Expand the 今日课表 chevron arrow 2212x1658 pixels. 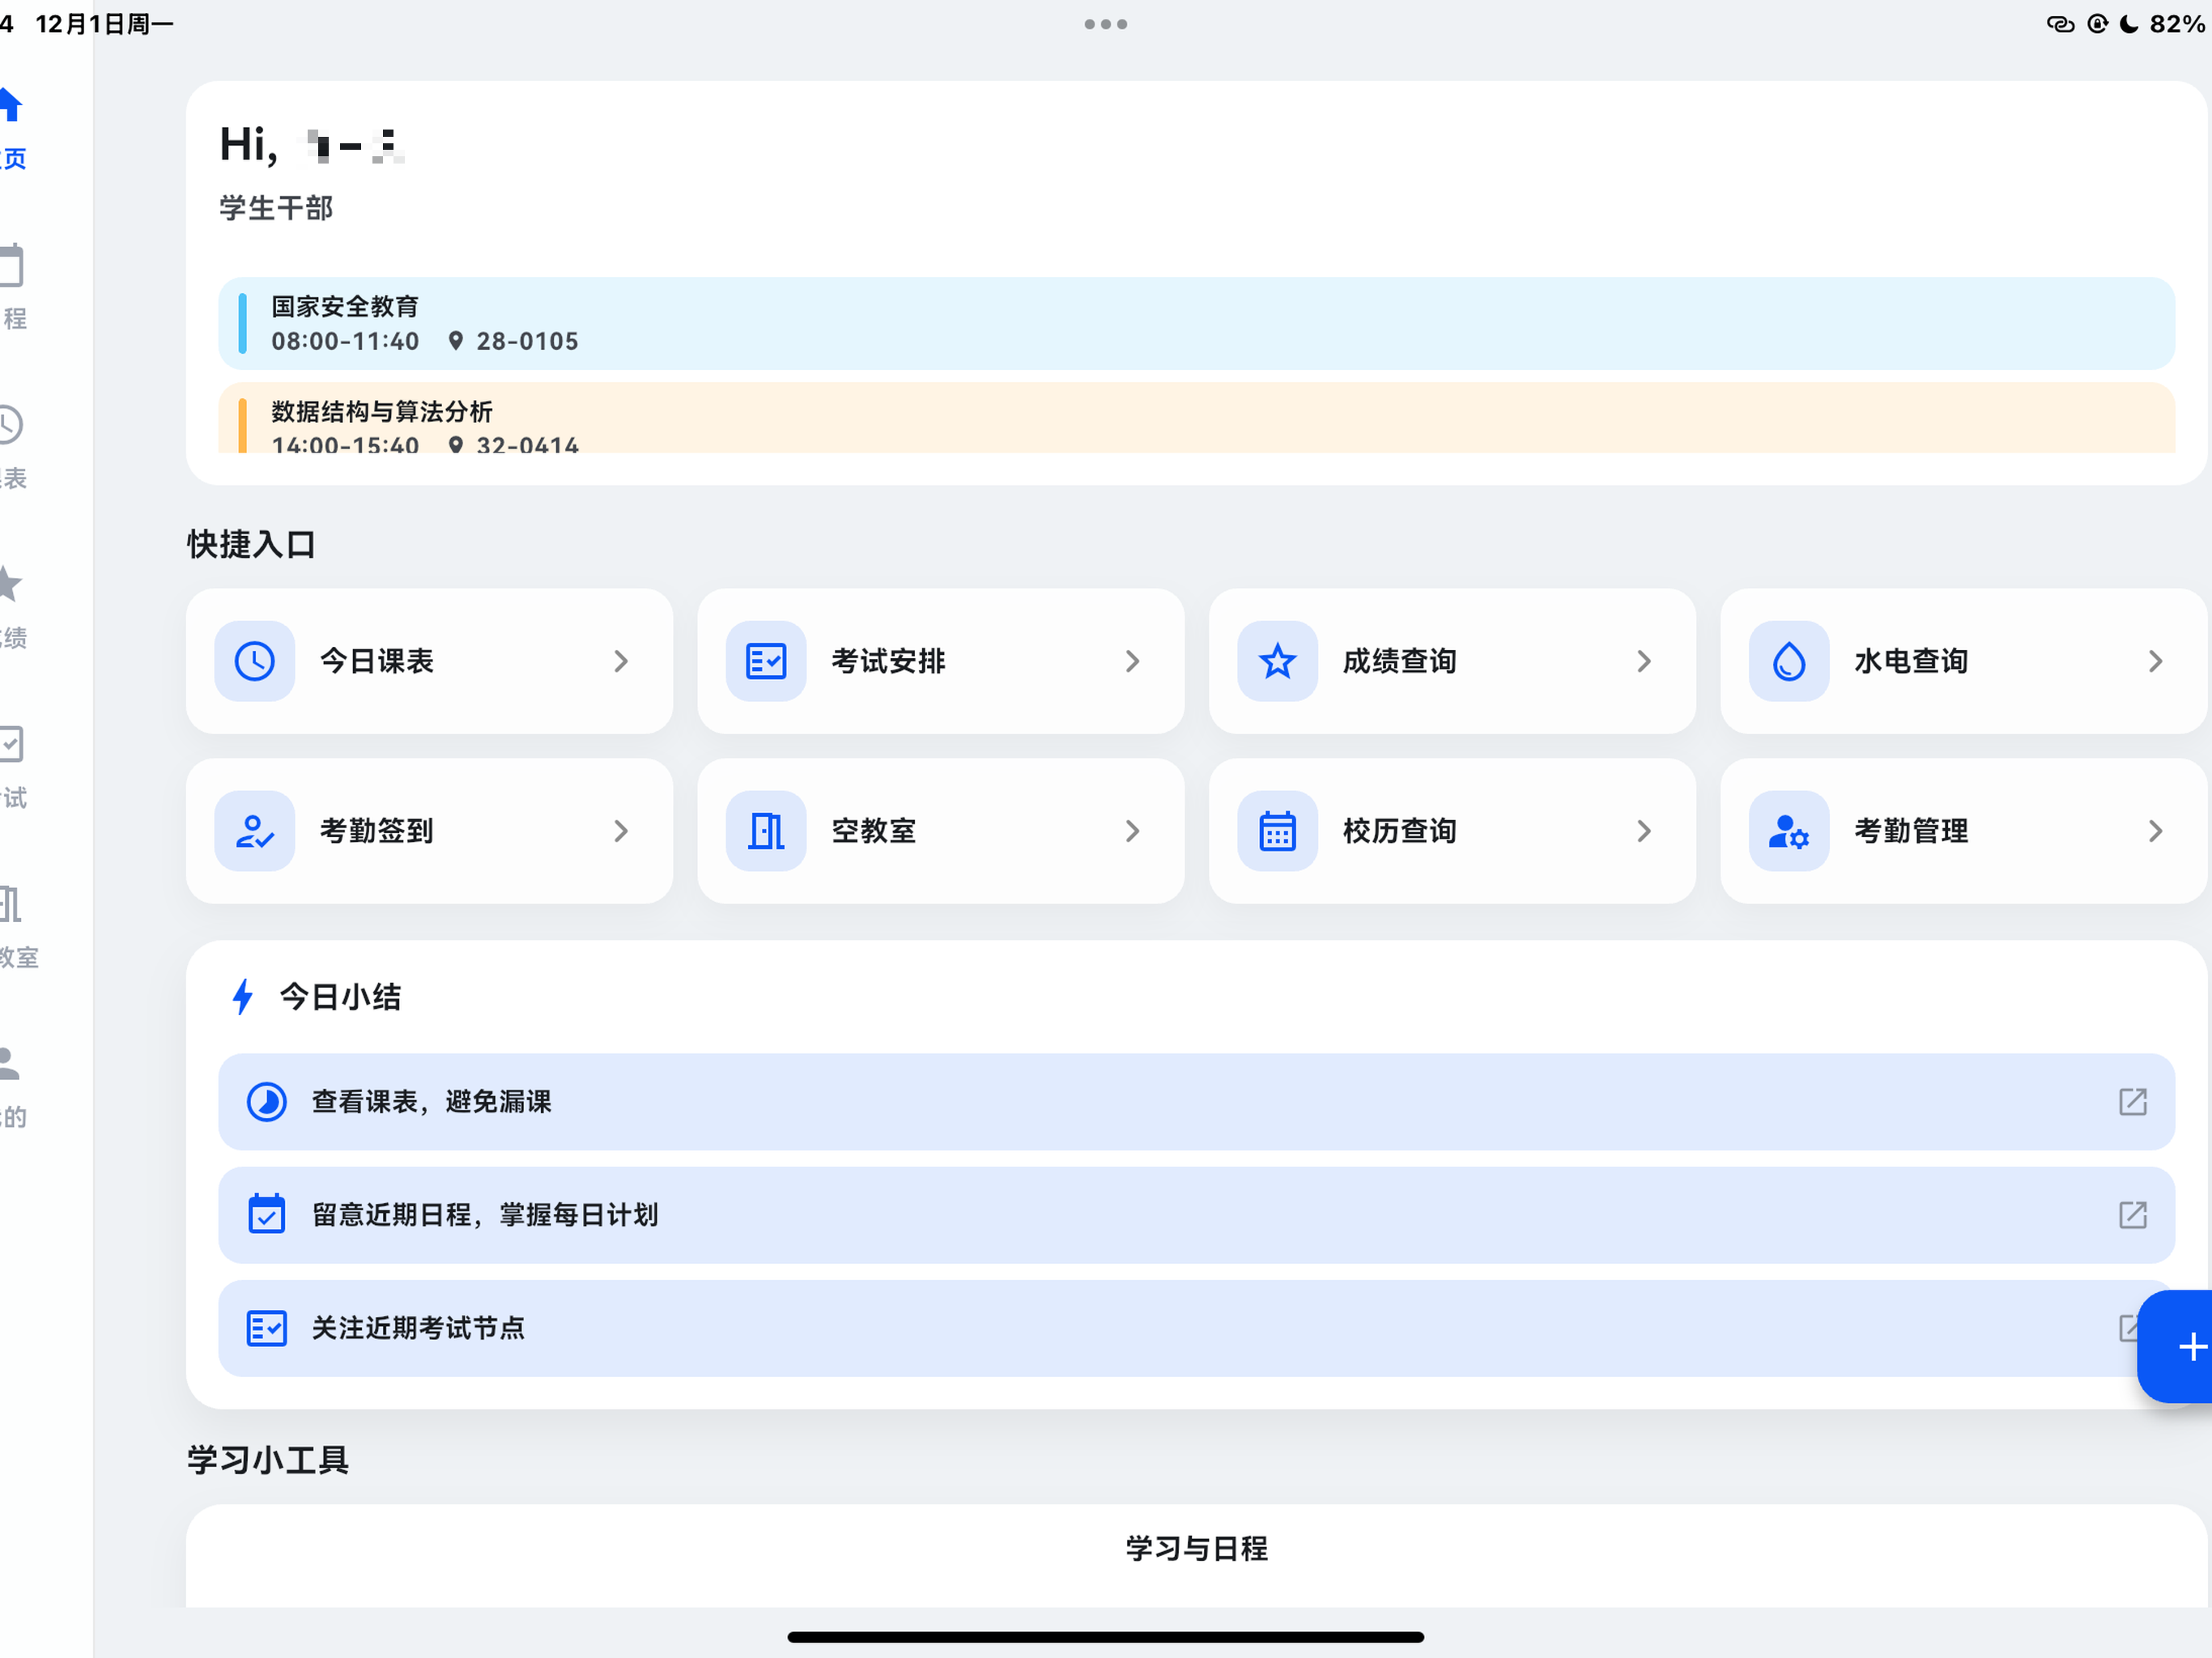[x=621, y=661]
